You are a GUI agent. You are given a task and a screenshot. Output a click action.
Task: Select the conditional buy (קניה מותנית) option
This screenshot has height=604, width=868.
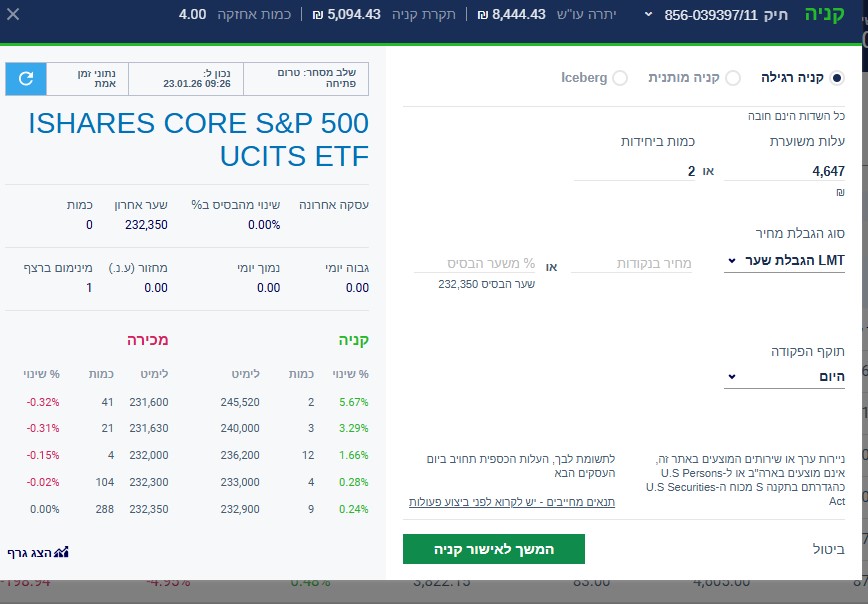pos(733,78)
